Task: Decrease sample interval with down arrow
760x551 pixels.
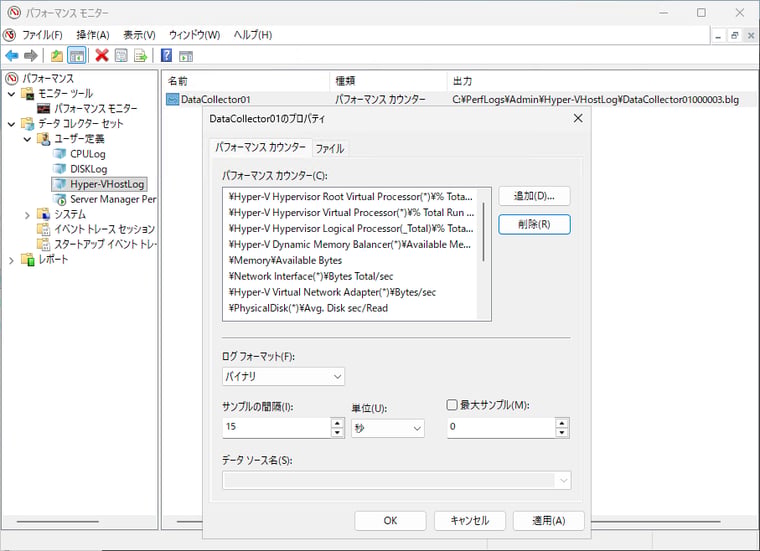Action: [x=337, y=432]
